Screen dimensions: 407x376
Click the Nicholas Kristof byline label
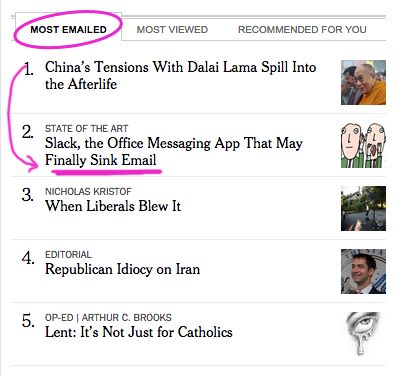tap(88, 192)
